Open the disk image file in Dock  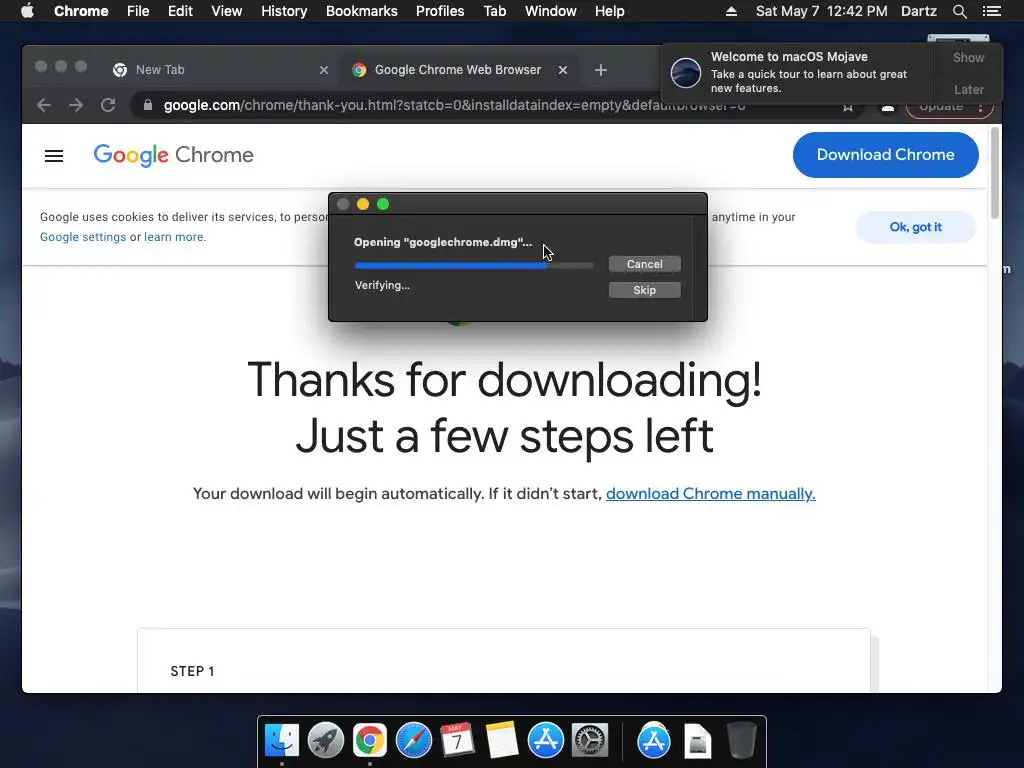[x=697, y=741]
